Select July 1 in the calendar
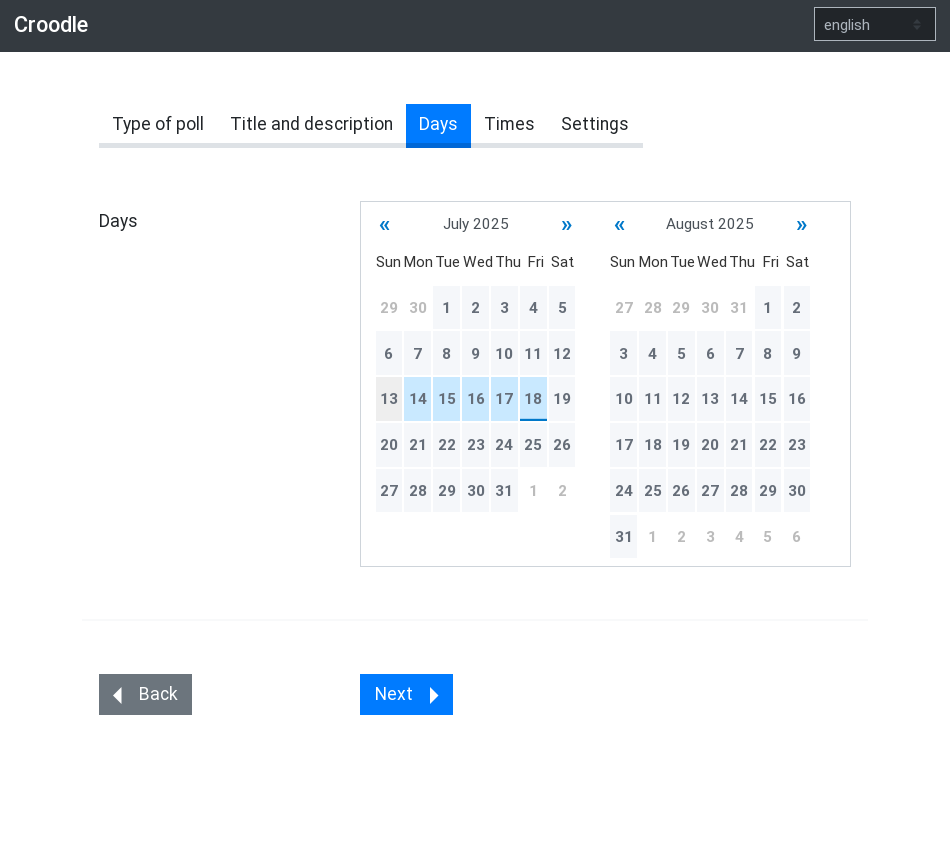This screenshot has width=950, height=868. [x=447, y=308]
